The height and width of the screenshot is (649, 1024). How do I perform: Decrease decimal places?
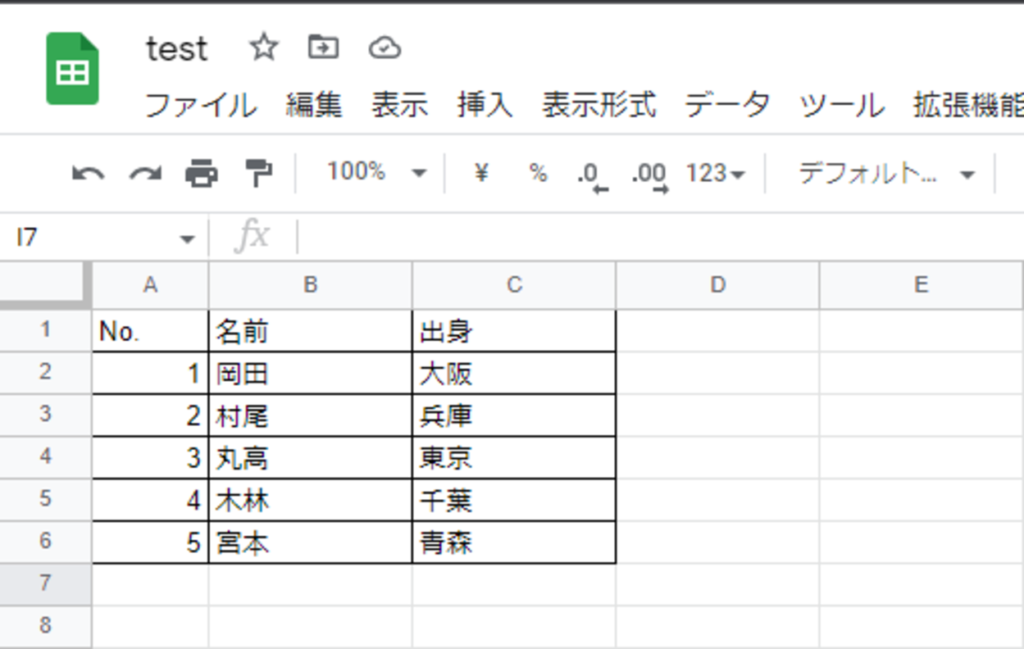click(x=591, y=175)
